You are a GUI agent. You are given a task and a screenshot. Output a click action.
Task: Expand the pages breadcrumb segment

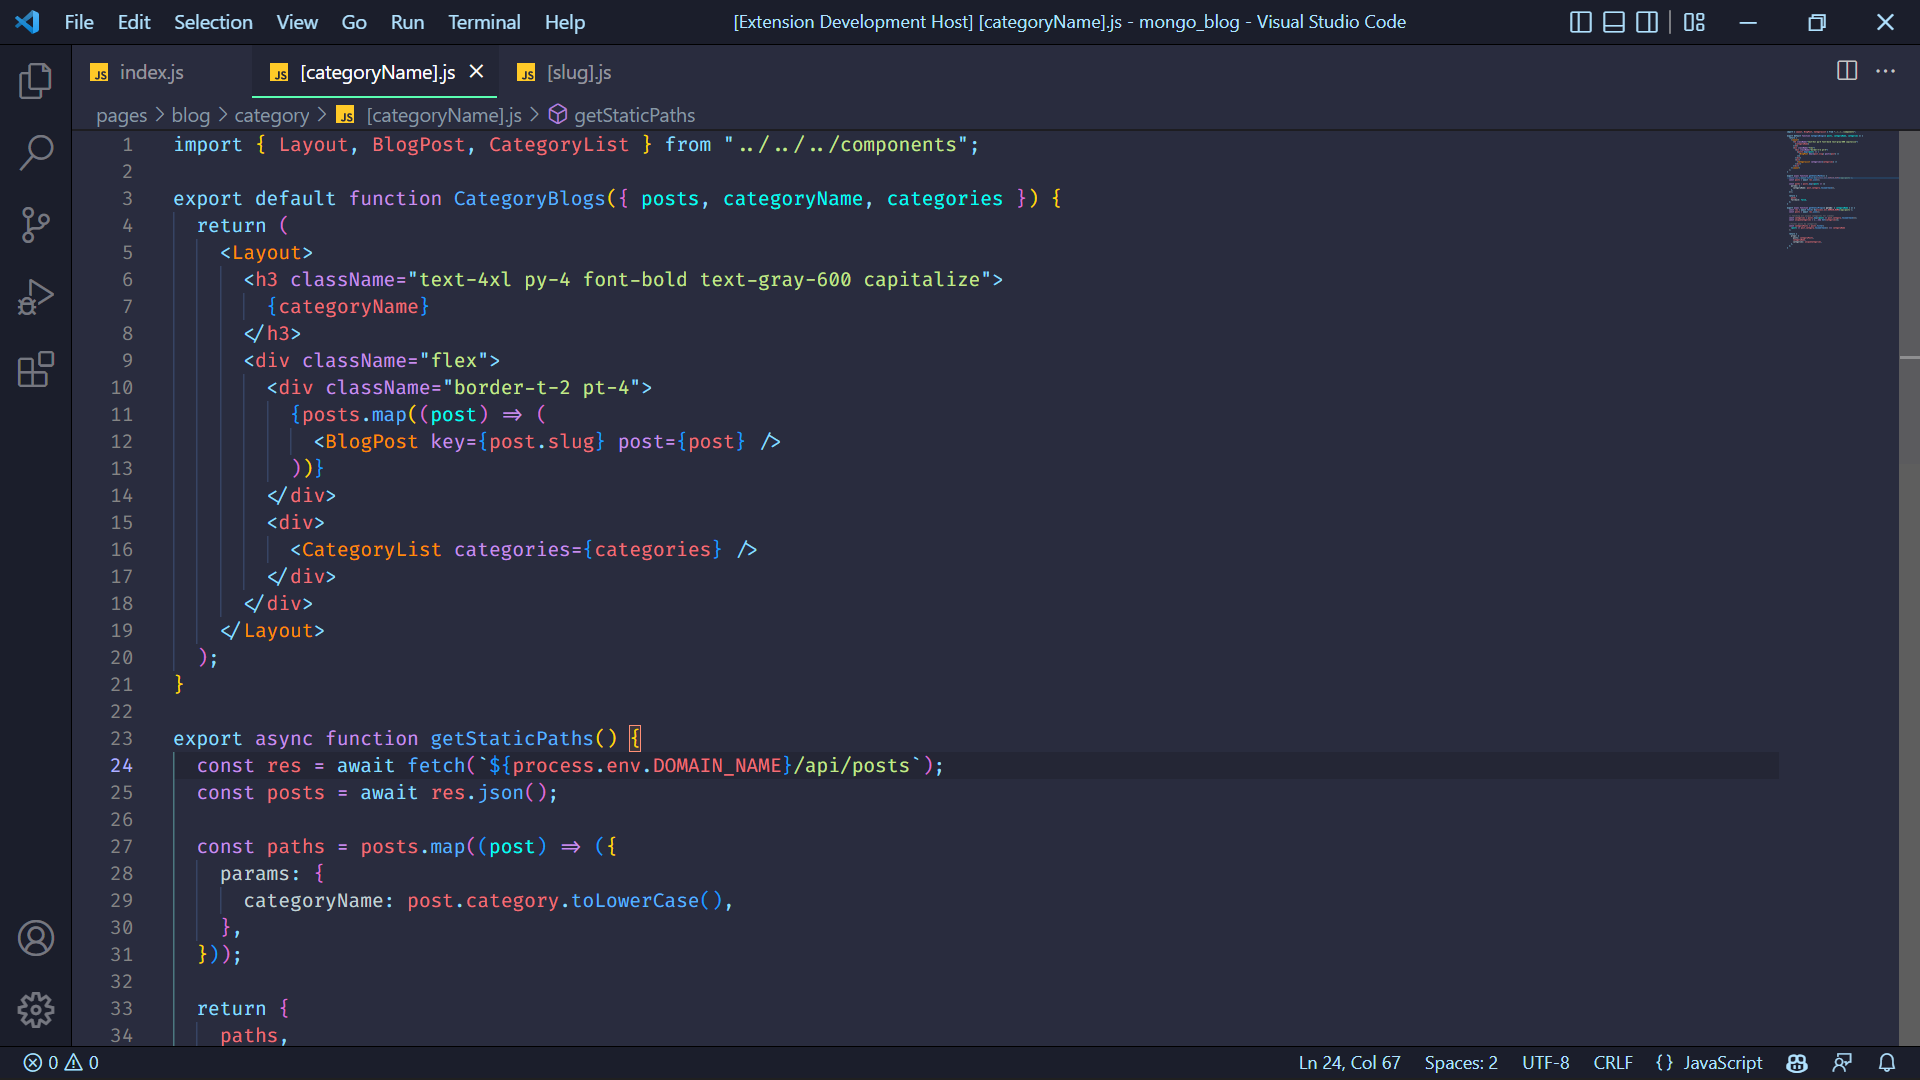coord(121,115)
